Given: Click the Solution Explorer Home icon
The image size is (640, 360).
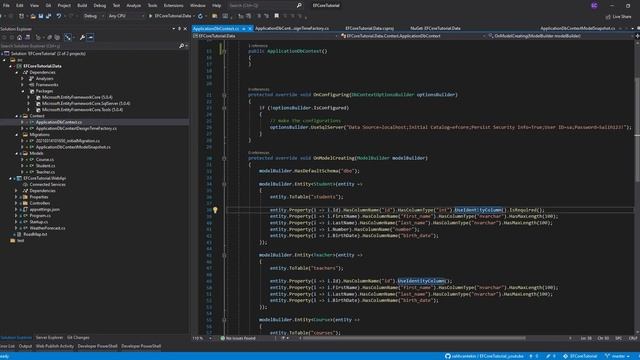Looking at the screenshot, I should (19, 37).
